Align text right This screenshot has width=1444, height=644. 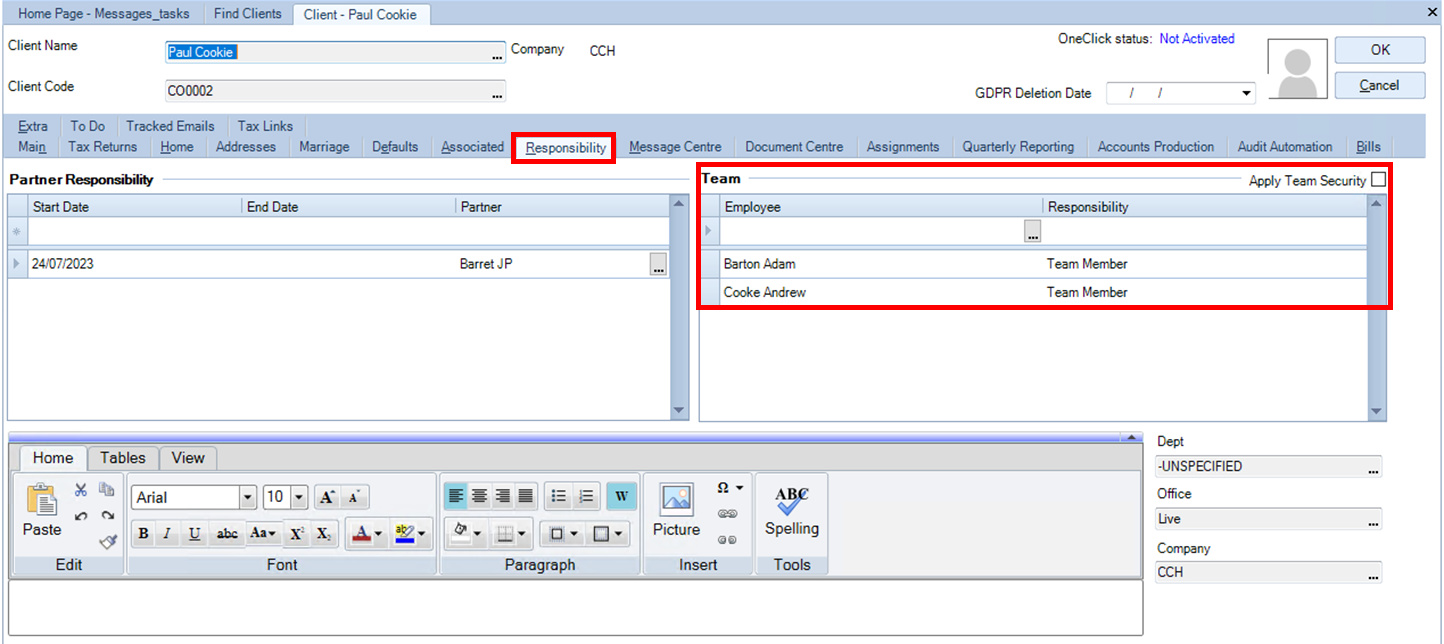(502, 496)
